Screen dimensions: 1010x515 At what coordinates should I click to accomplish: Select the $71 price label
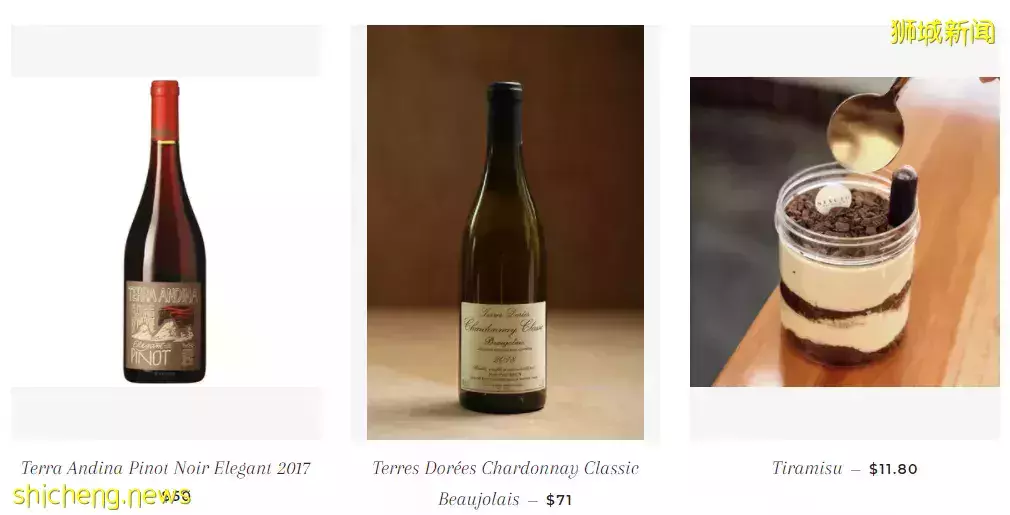pyautogui.click(x=558, y=500)
